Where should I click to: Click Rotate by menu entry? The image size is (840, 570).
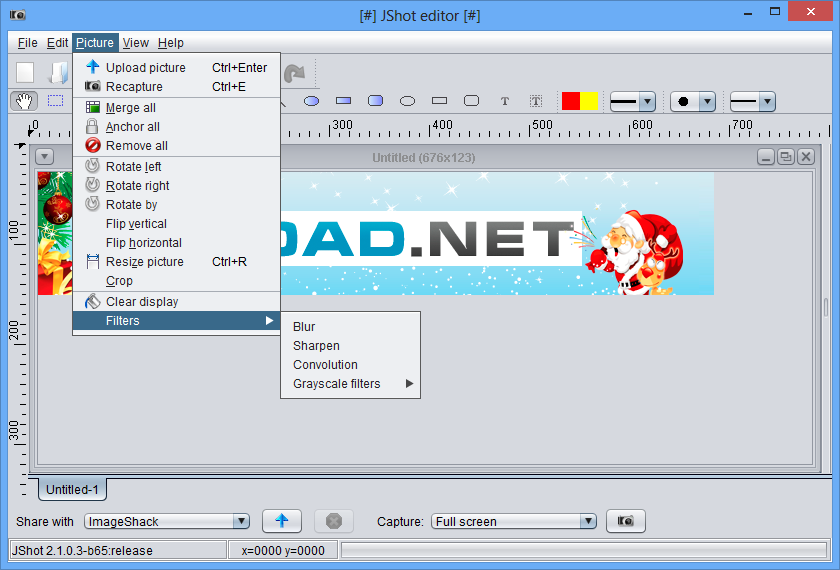tap(176, 205)
